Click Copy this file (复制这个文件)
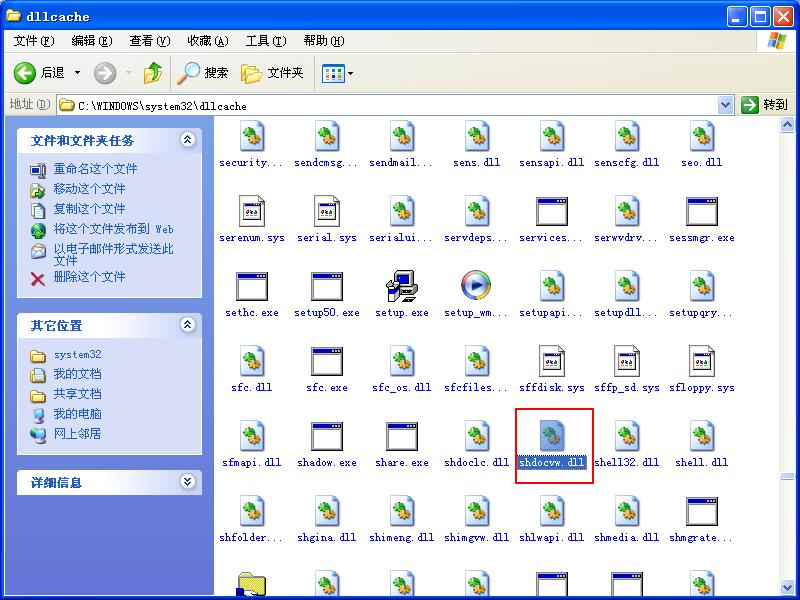 (x=89, y=209)
